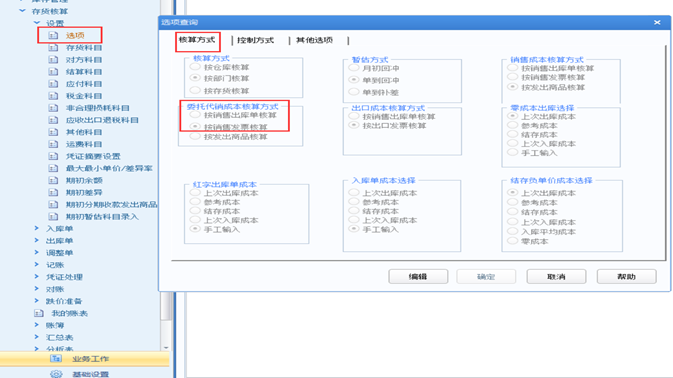The width and height of the screenshot is (673, 378).
Task: Expand the 对账 tree node
Action: coord(37,289)
